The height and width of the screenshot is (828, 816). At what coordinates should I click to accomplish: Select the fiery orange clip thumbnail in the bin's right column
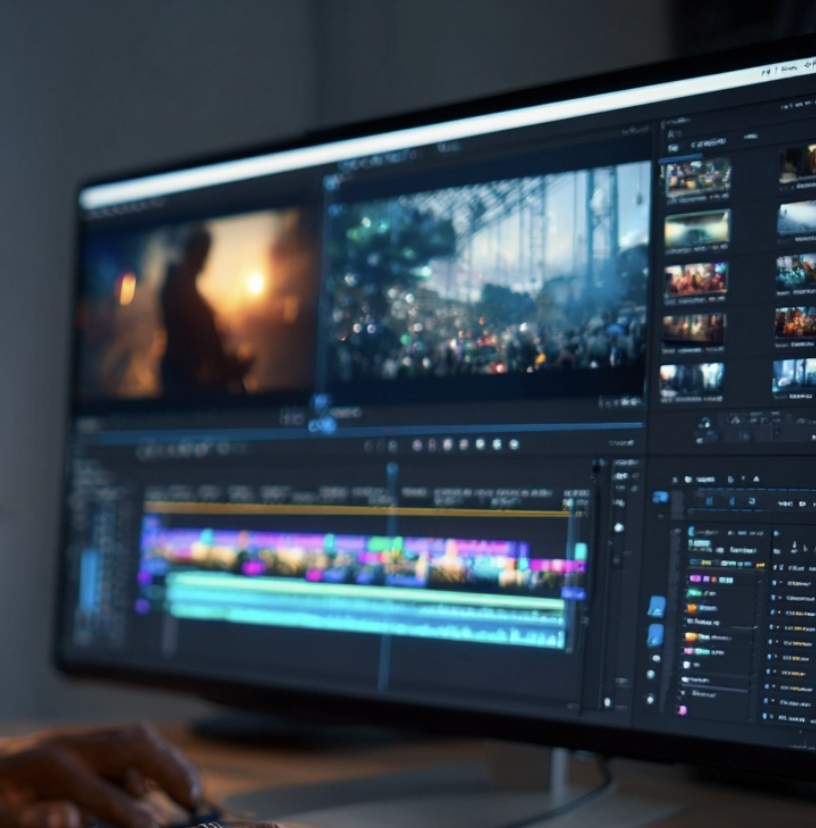(796, 322)
